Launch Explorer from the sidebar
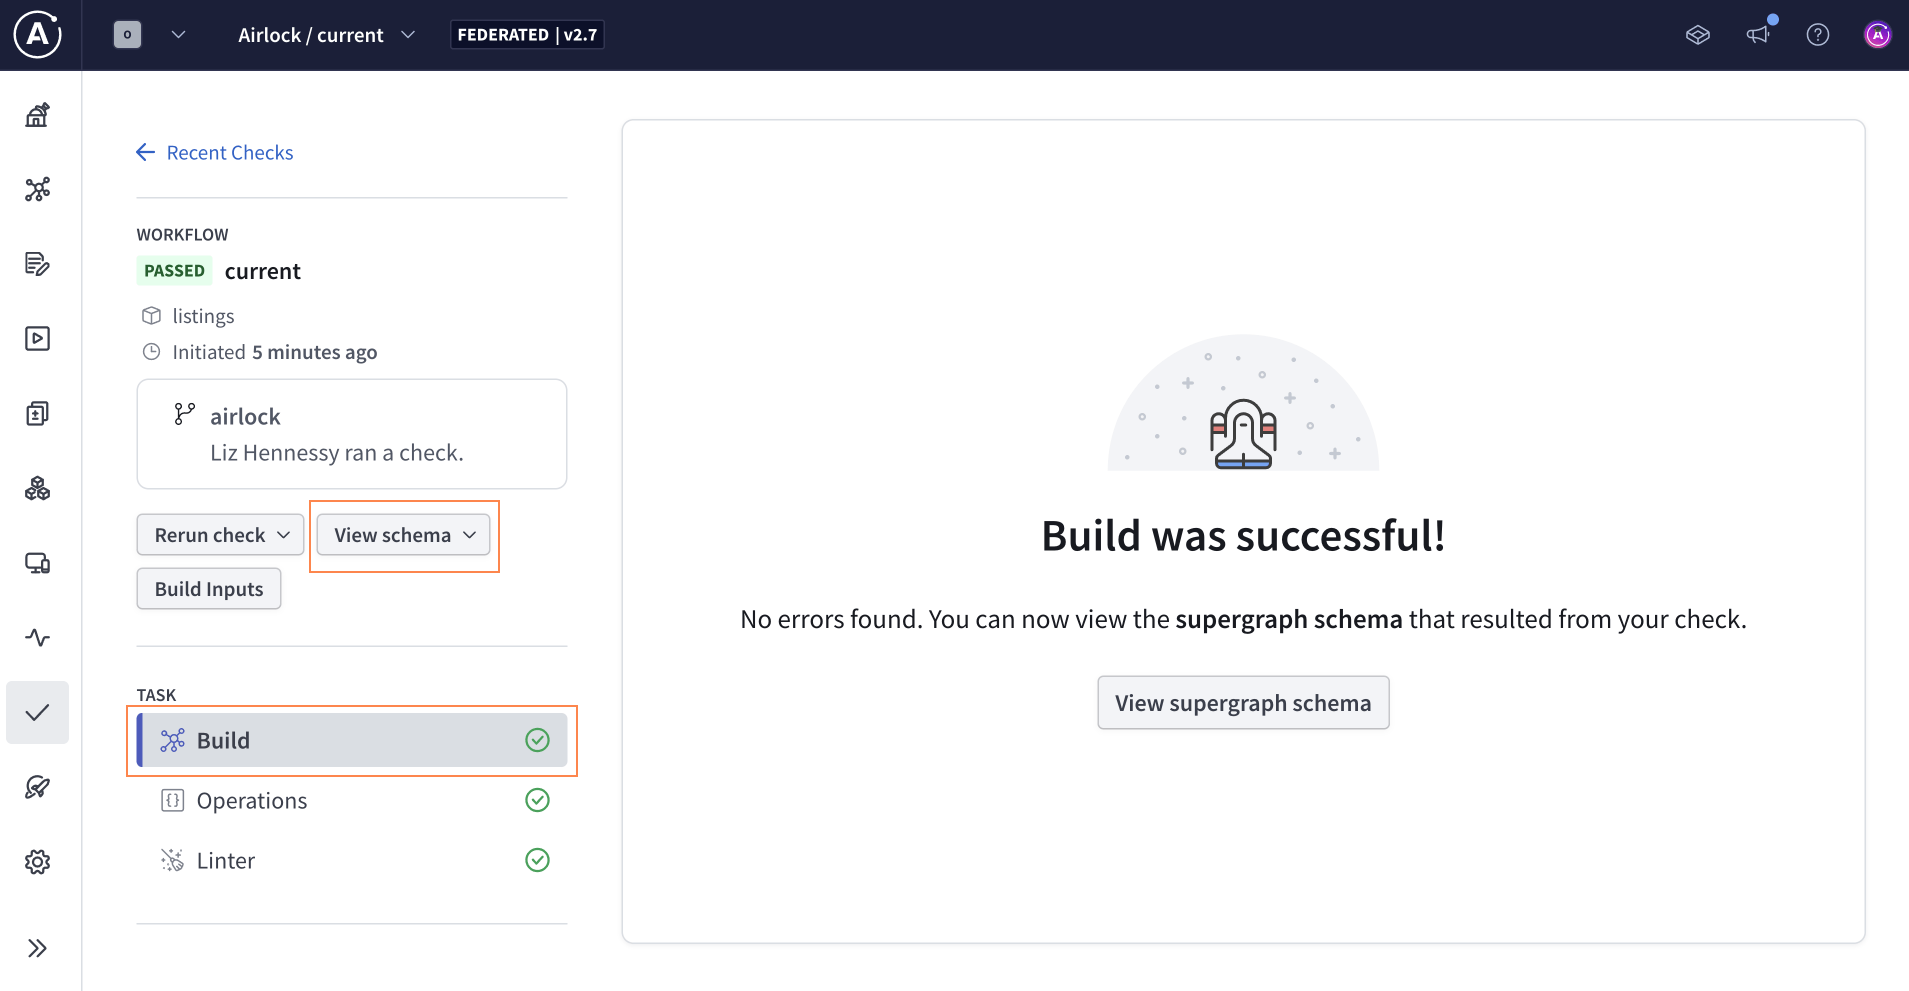This screenshot has height=991, width=1909. coord(37,338)
